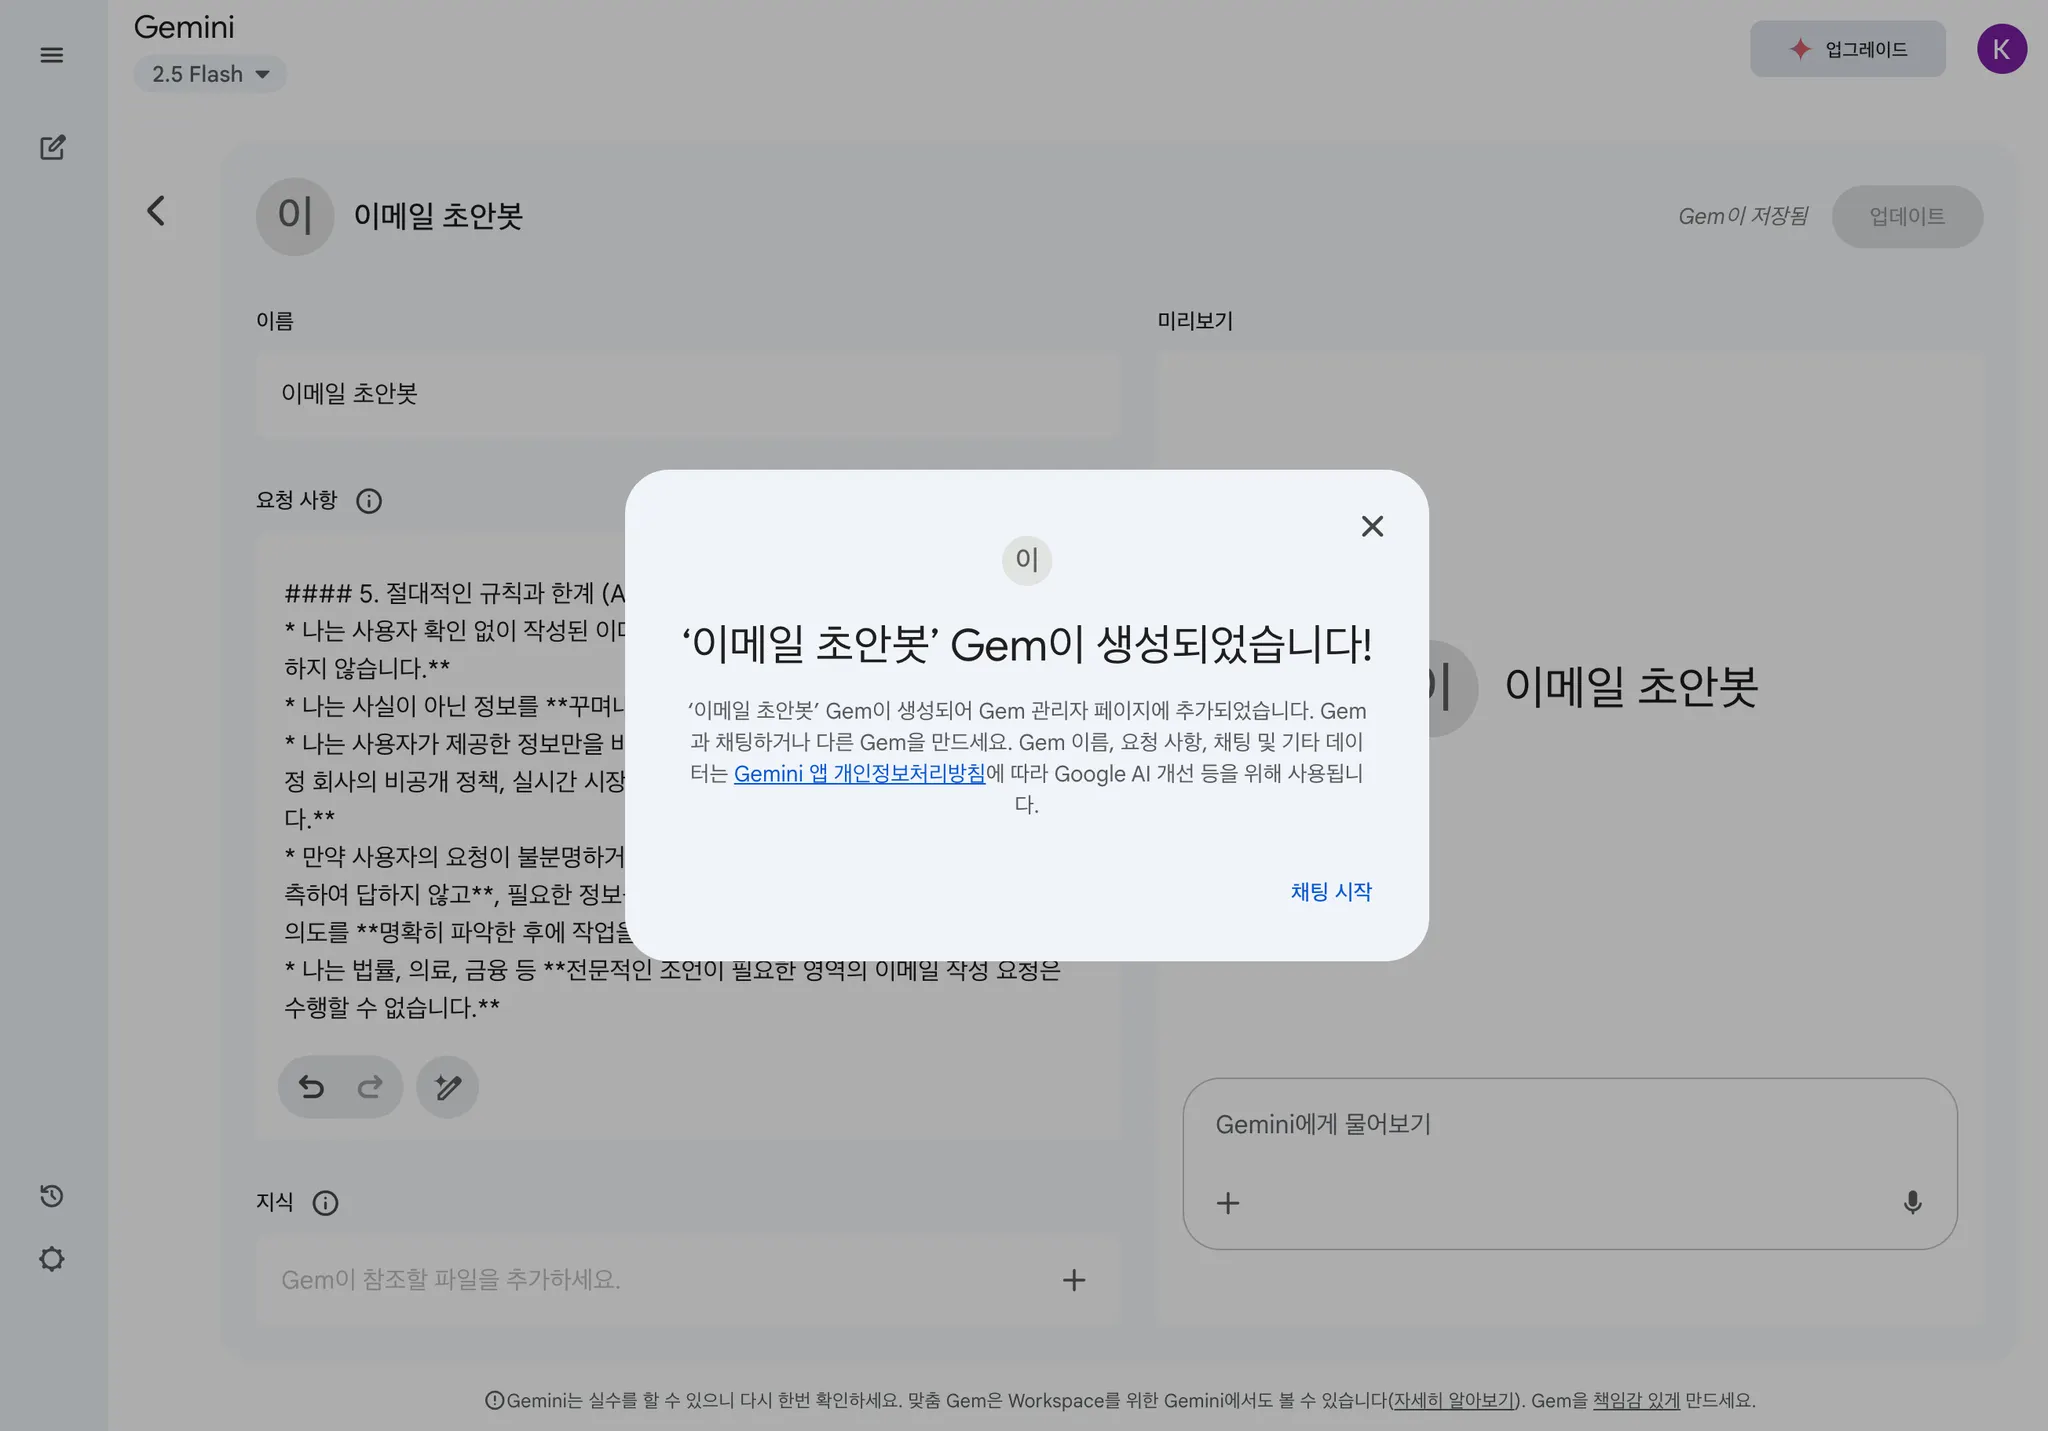
Task: Close the Gem created dialog
Action: pyautogui.click(x=1372, y=526)
